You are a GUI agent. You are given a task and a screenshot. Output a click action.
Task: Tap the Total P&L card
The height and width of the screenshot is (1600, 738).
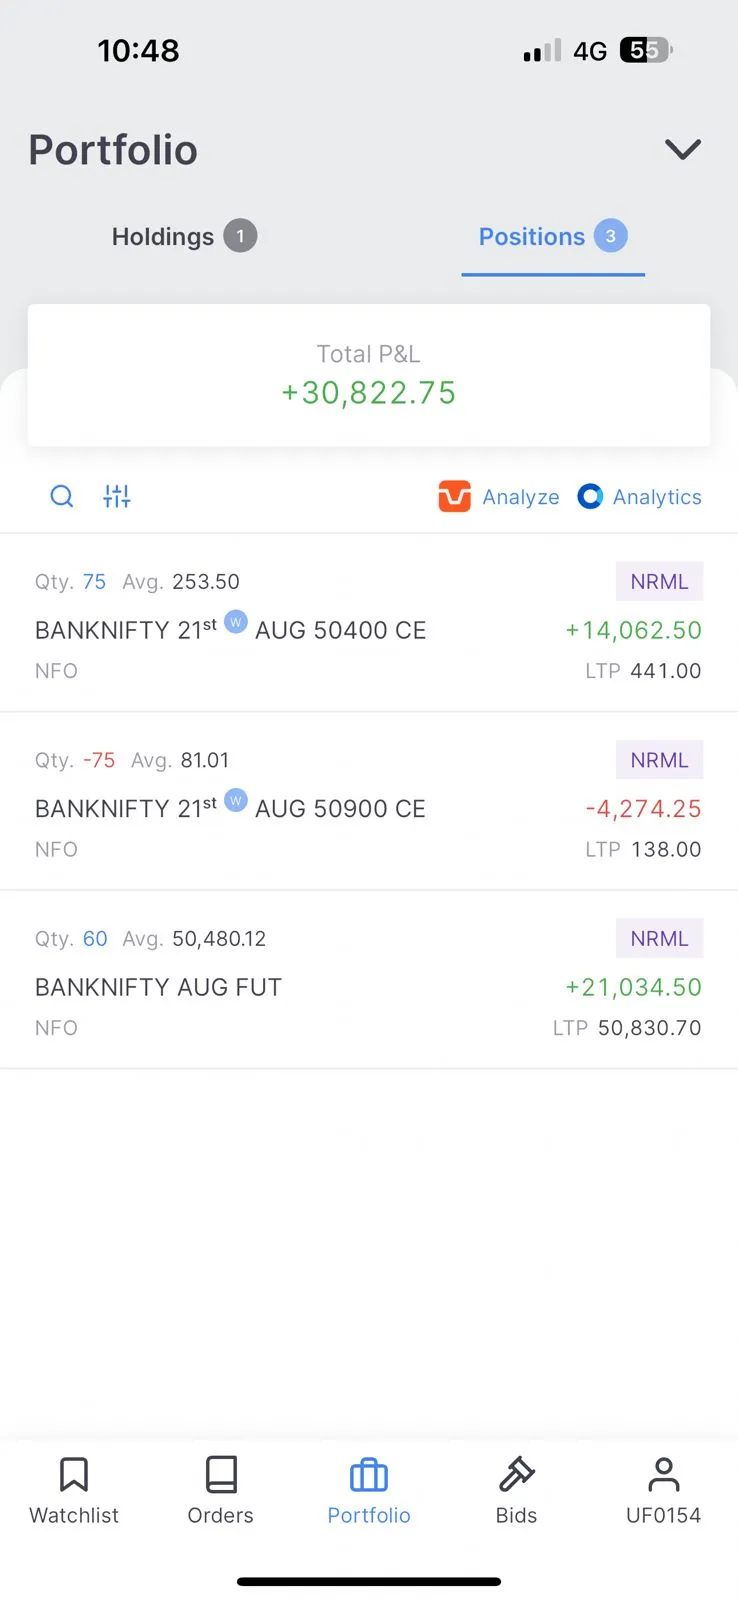pos(369,375)
